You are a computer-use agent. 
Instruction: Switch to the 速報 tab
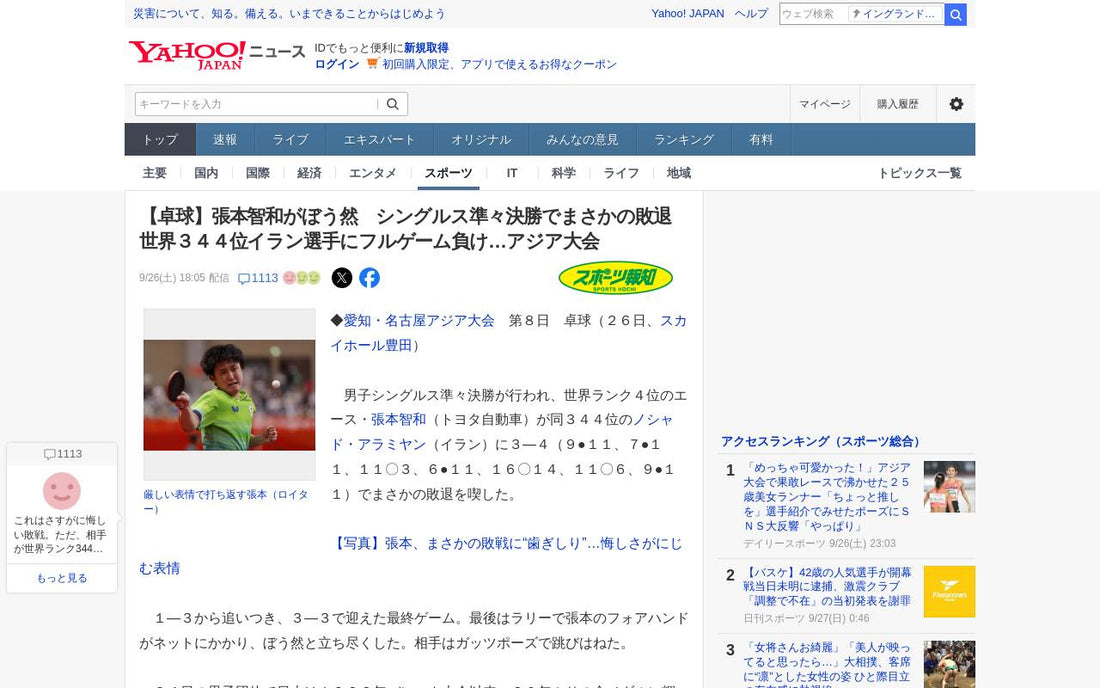[225, 140]
